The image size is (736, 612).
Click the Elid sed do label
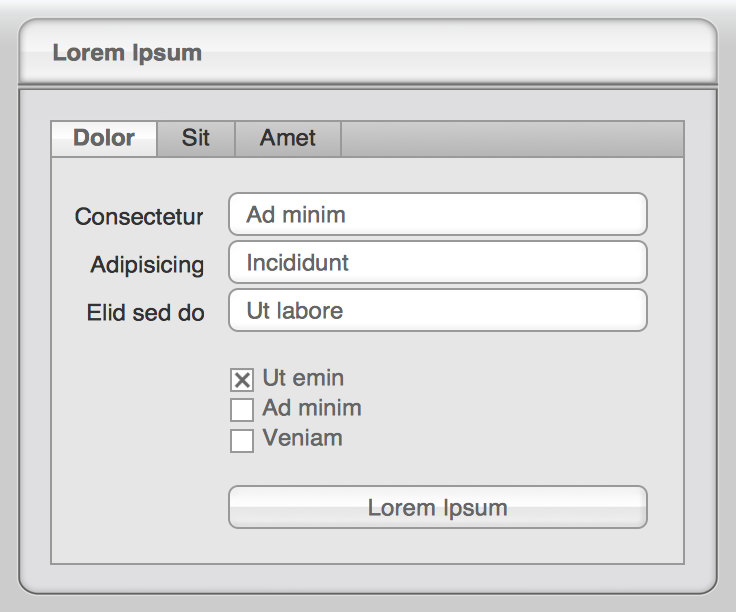[146, 313]
